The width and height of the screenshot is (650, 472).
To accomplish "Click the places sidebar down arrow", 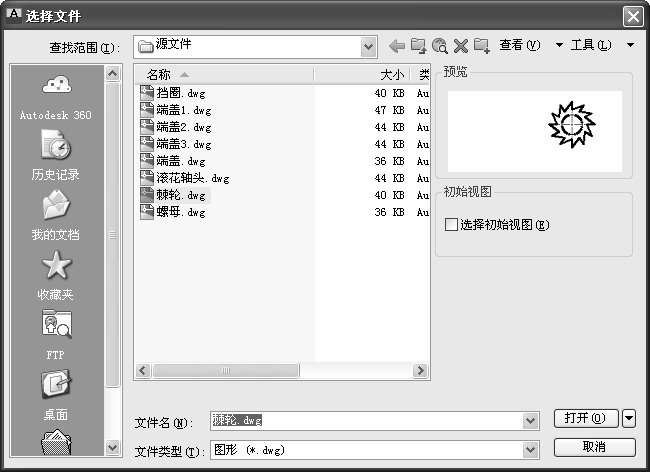I will [x=112, y=447].
